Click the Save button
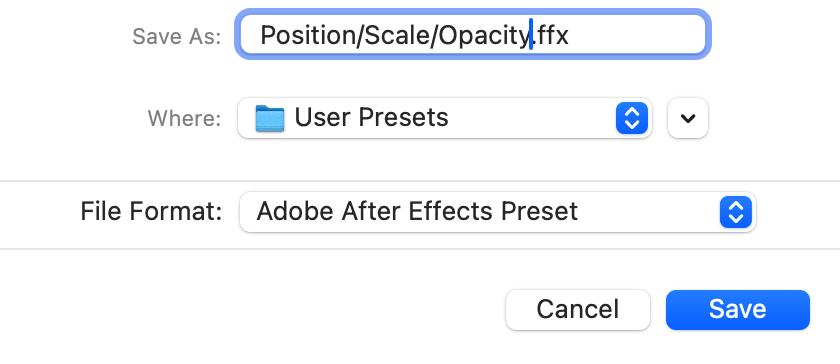840x364 pixels. coord(738,310)
